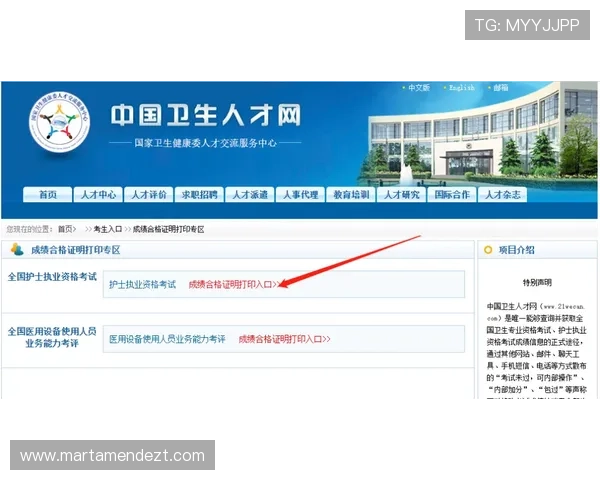The height and width of the screenshot is (480, 600).
Task: Open the 教育培训 navigation tab
Action: click(351, 195)
